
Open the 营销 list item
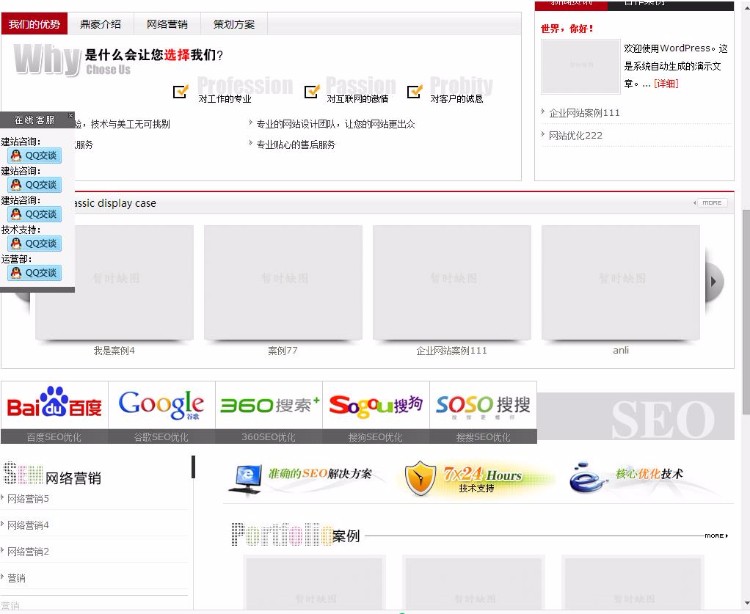point(16,578)
